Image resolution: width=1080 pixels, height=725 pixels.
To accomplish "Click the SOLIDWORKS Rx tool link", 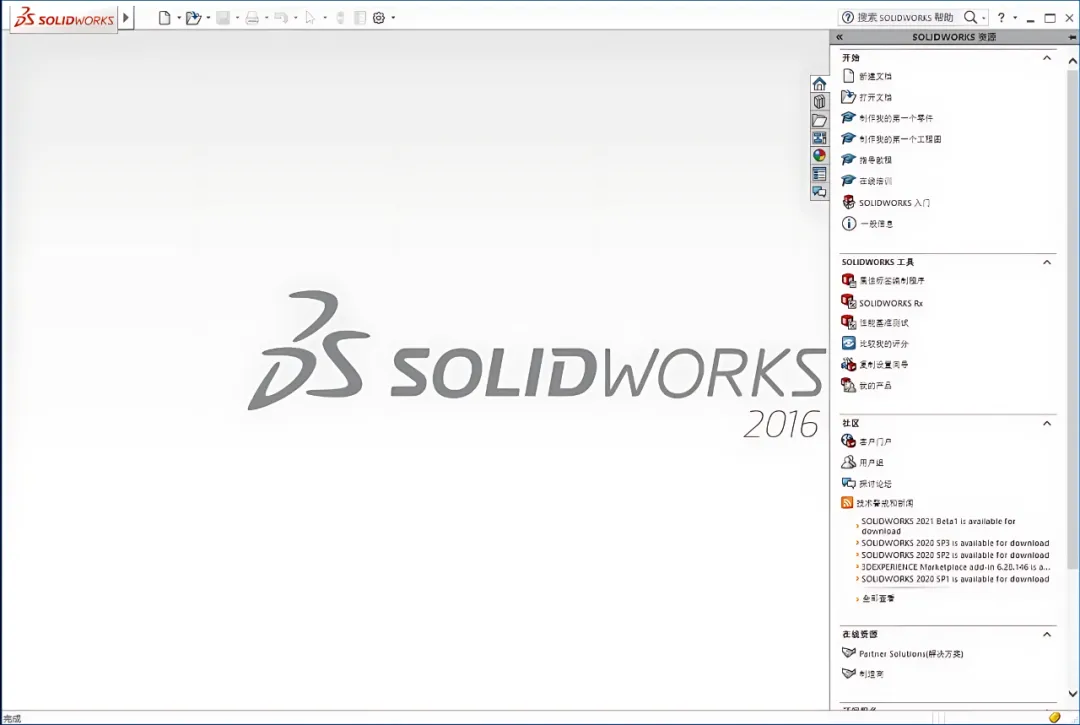I will pyautogui.click(x=891, y=303).
